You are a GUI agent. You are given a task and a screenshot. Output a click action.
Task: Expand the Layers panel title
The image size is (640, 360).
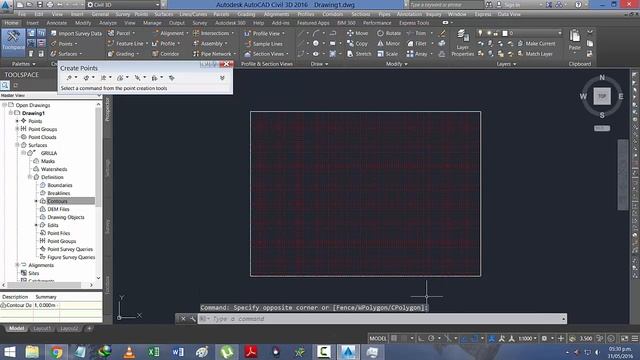tap(506, 64)
